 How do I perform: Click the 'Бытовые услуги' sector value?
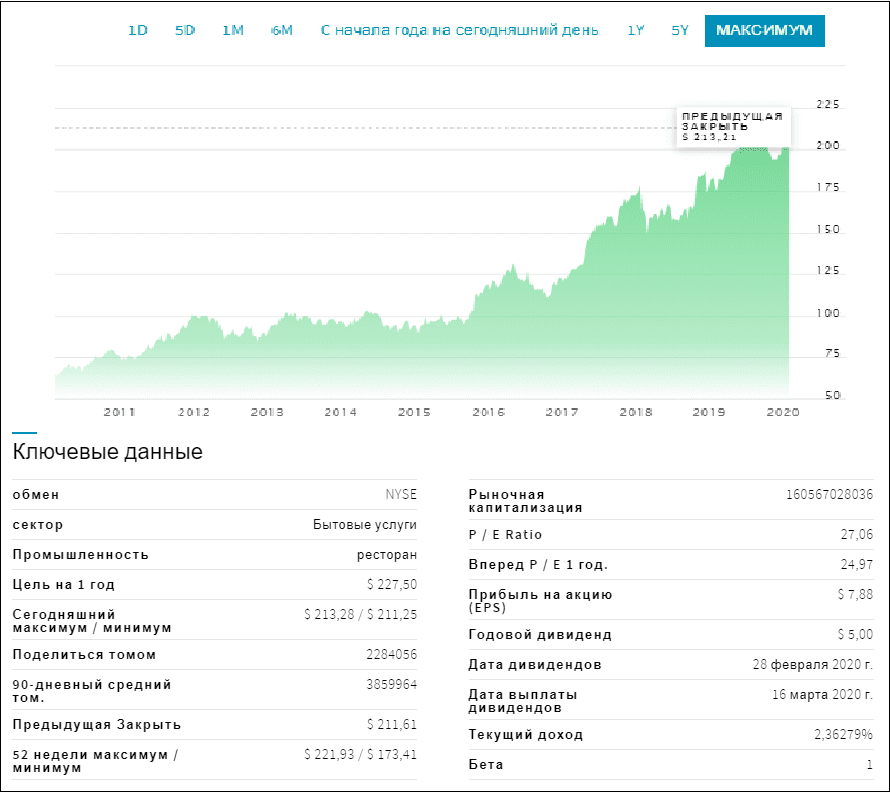pyautogui.click(x=365, y=525)
